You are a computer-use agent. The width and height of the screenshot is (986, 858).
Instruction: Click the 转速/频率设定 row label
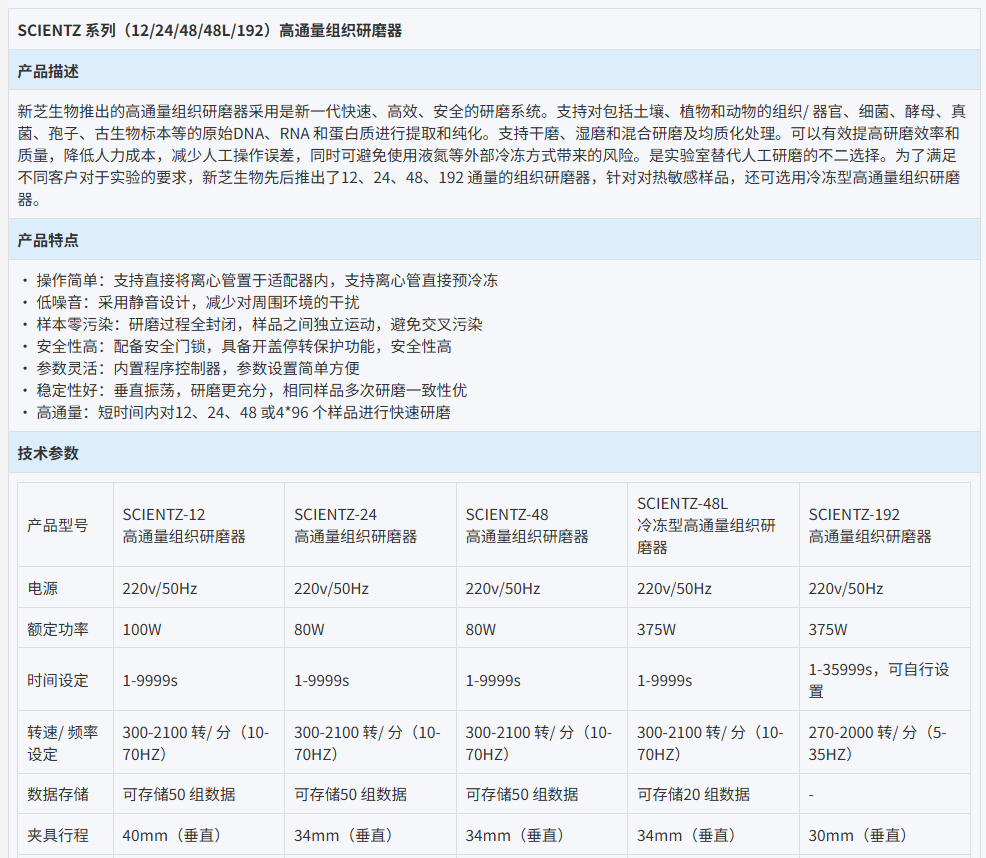pyautogui.click(x=63, y=743)
